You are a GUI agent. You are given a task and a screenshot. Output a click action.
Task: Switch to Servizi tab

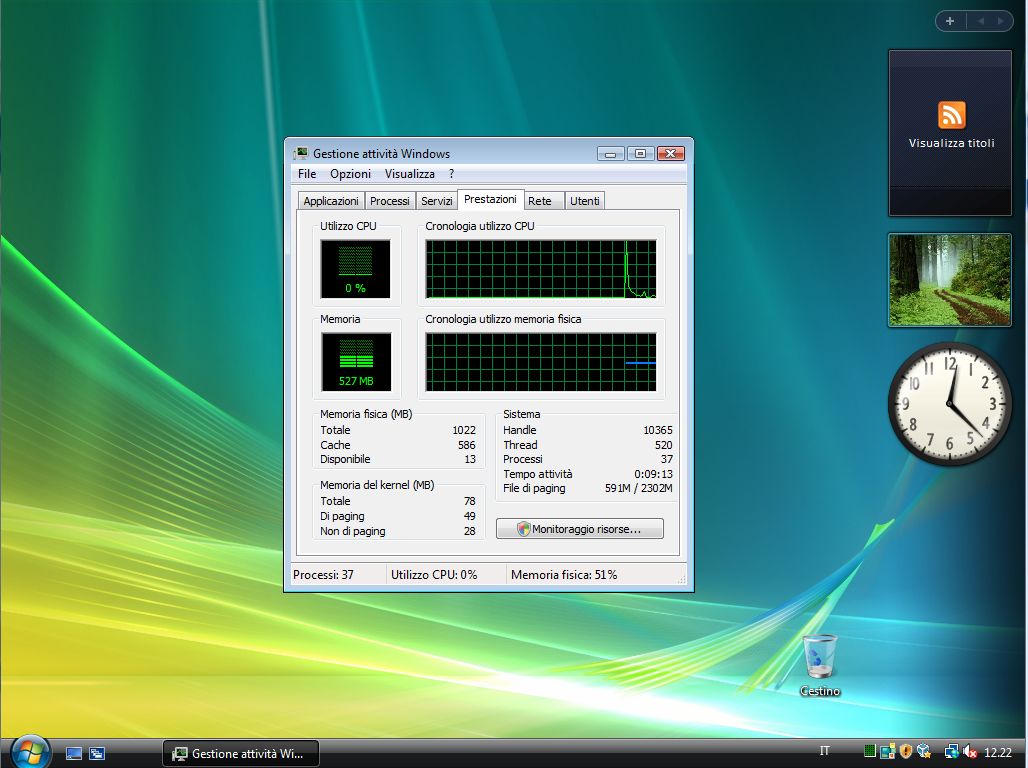437,201
